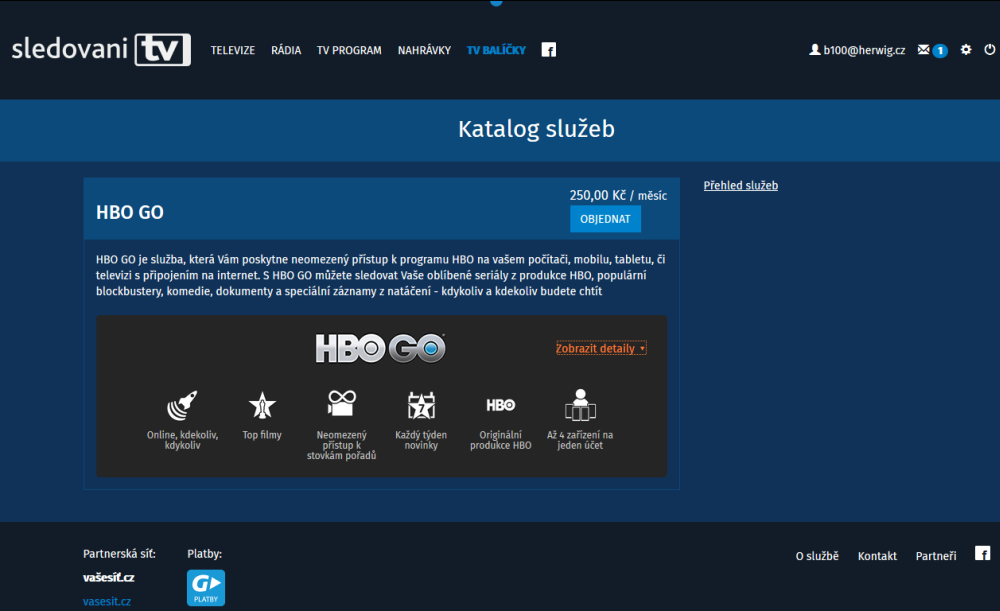Click the 250,00 Kč / měsíc price
This screenshot has height=611, width=1000.
pyautogui.click(x=618, y=195)
